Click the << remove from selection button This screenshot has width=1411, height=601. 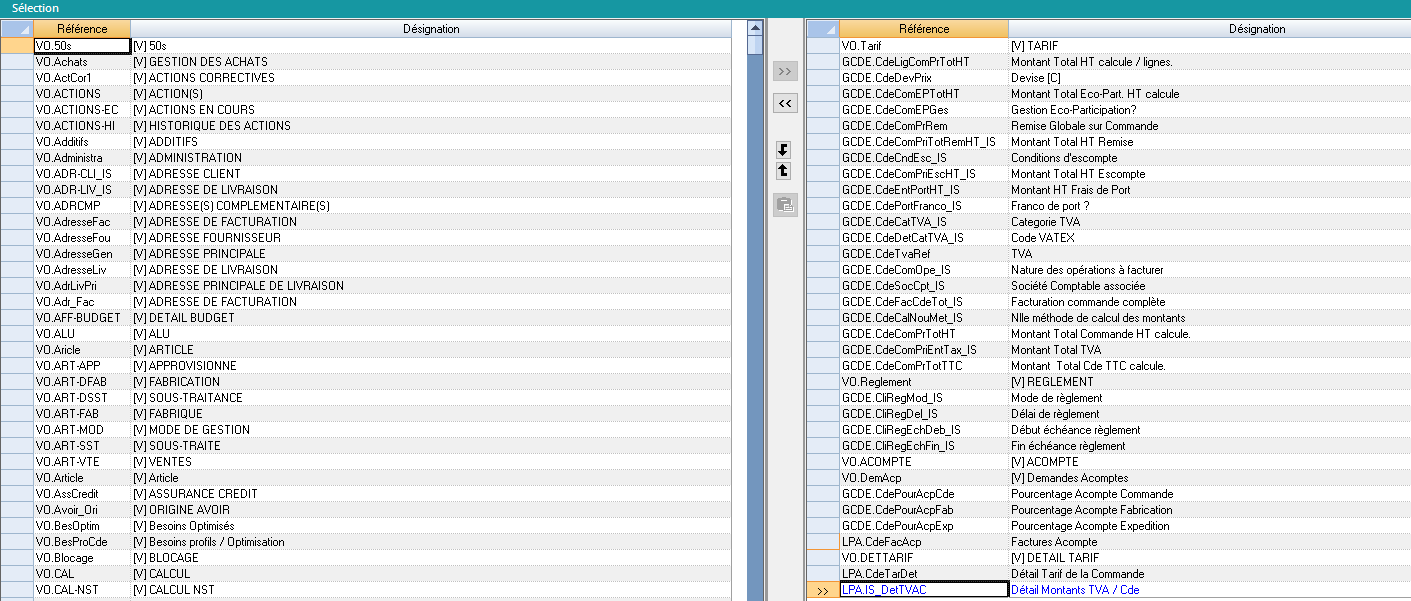coord(785,103)
